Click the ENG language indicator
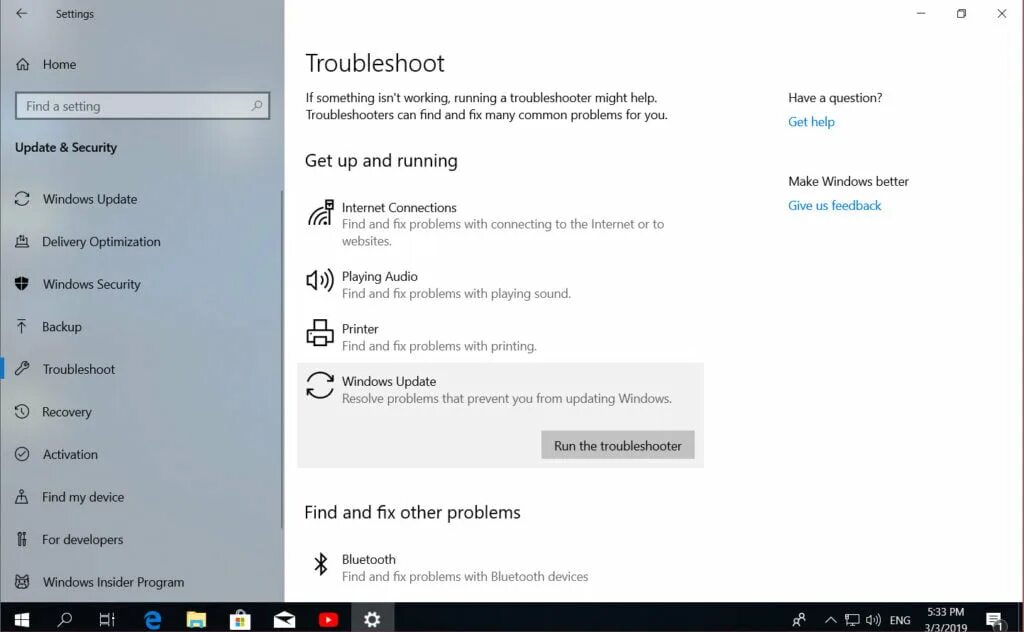 pyautogui.click(x=900, y=620)
